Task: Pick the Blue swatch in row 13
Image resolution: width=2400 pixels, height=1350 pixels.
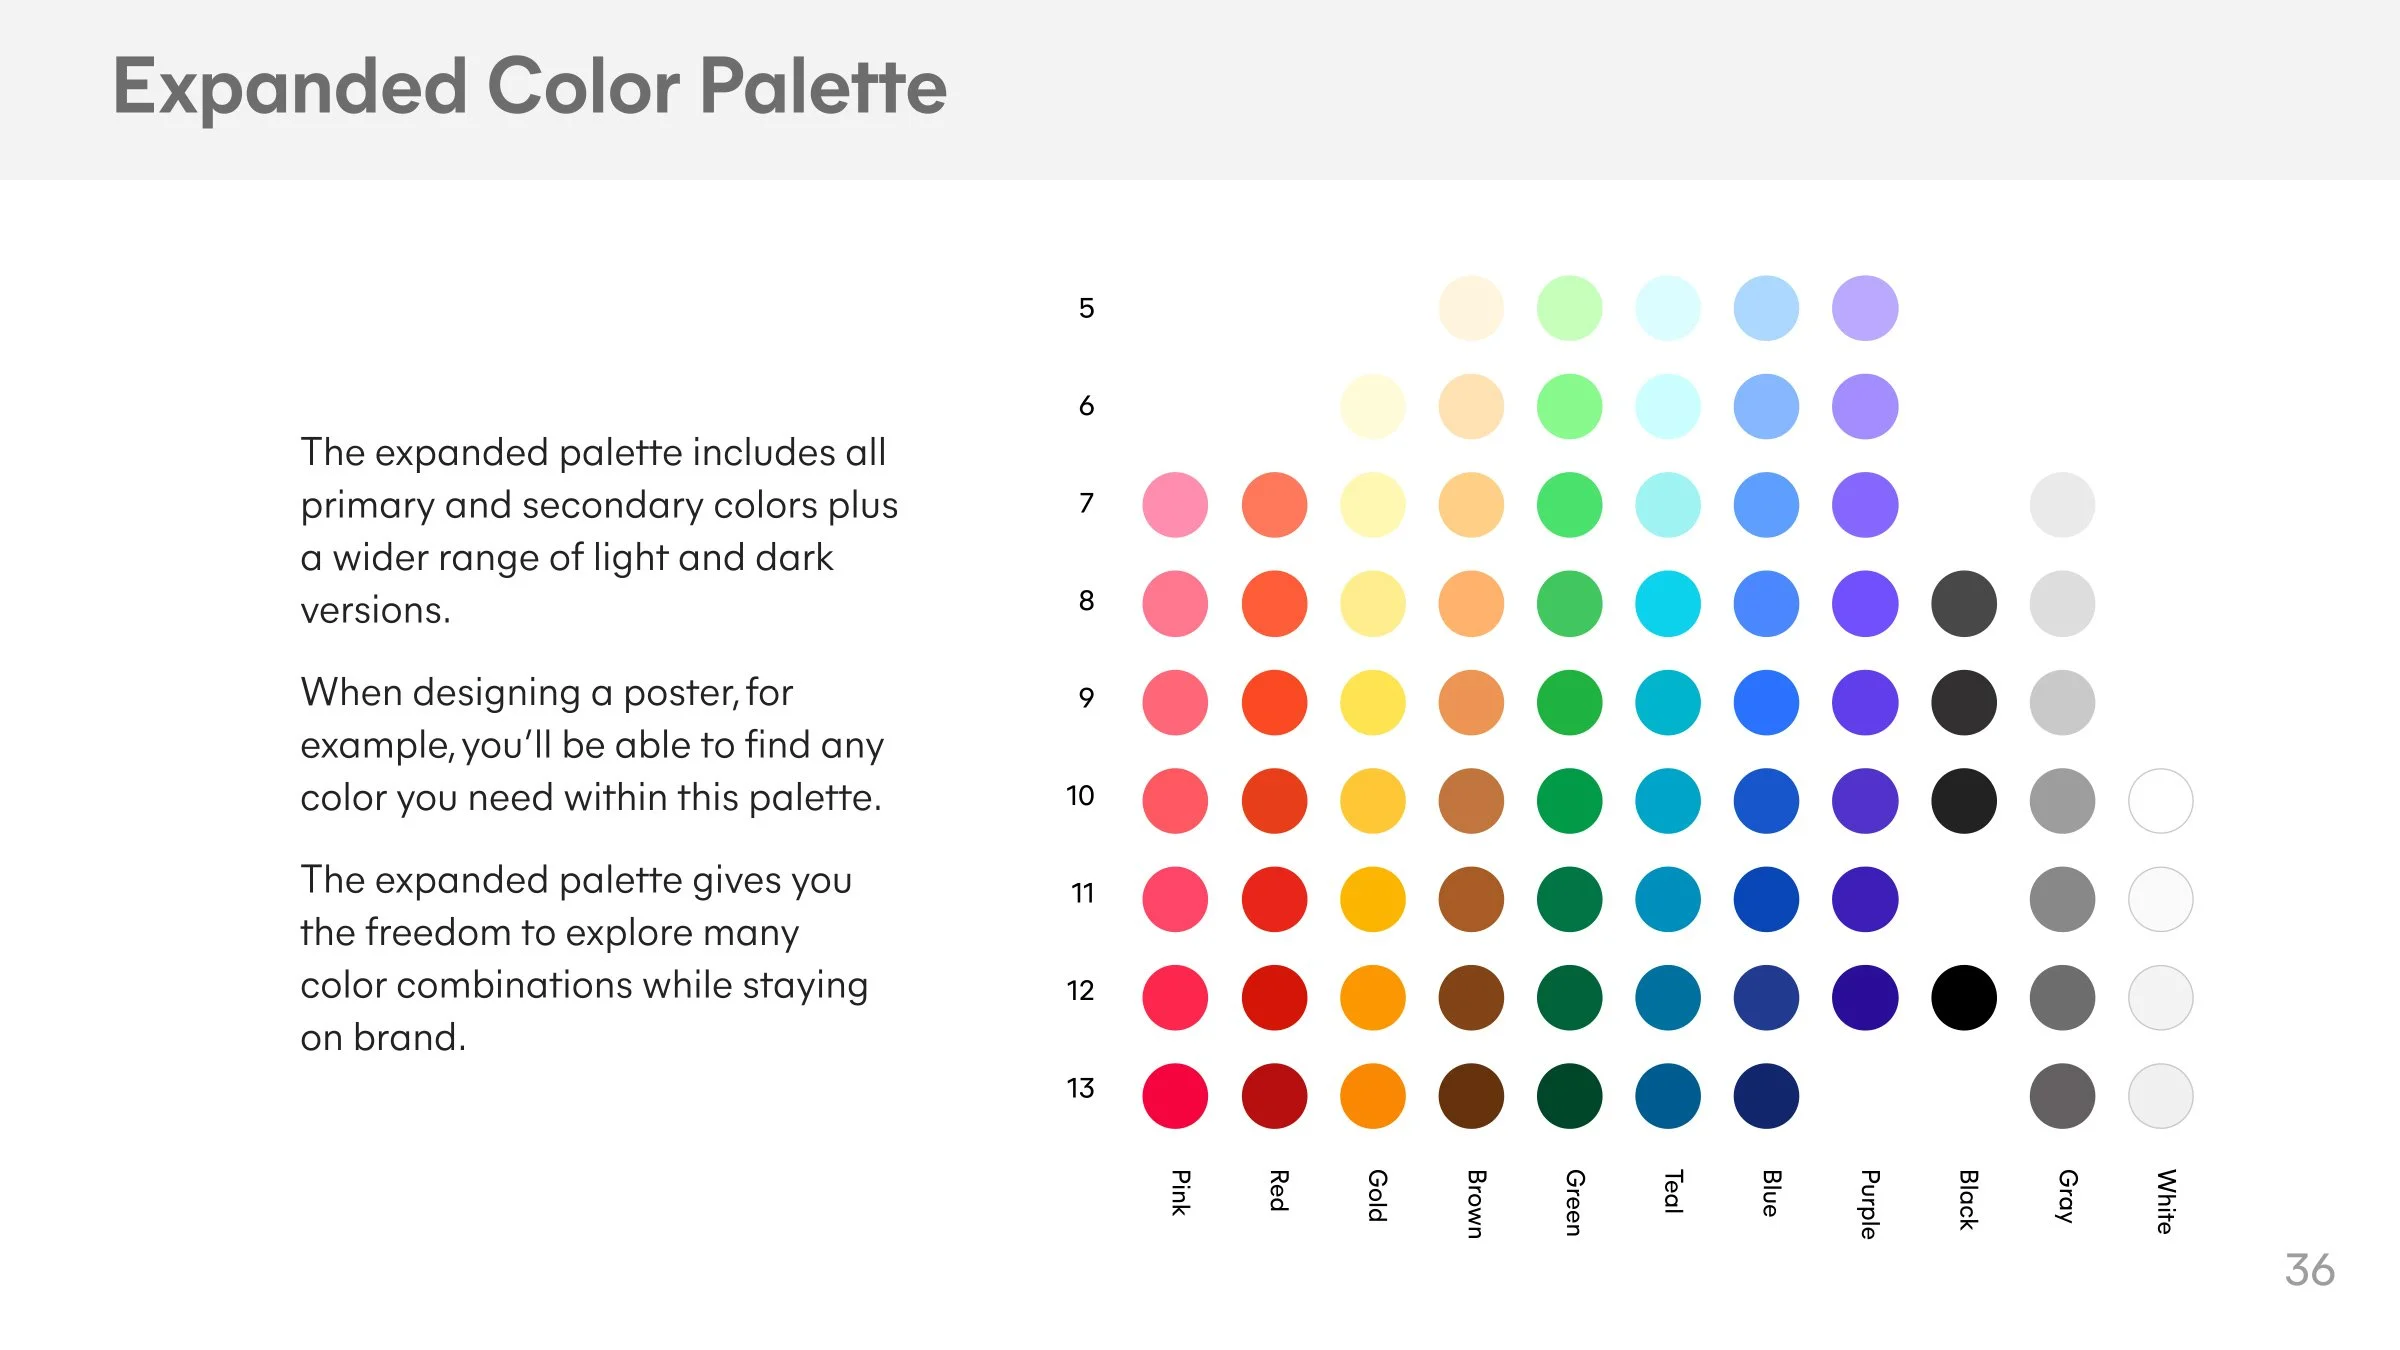Action: pos(1766,1096)
